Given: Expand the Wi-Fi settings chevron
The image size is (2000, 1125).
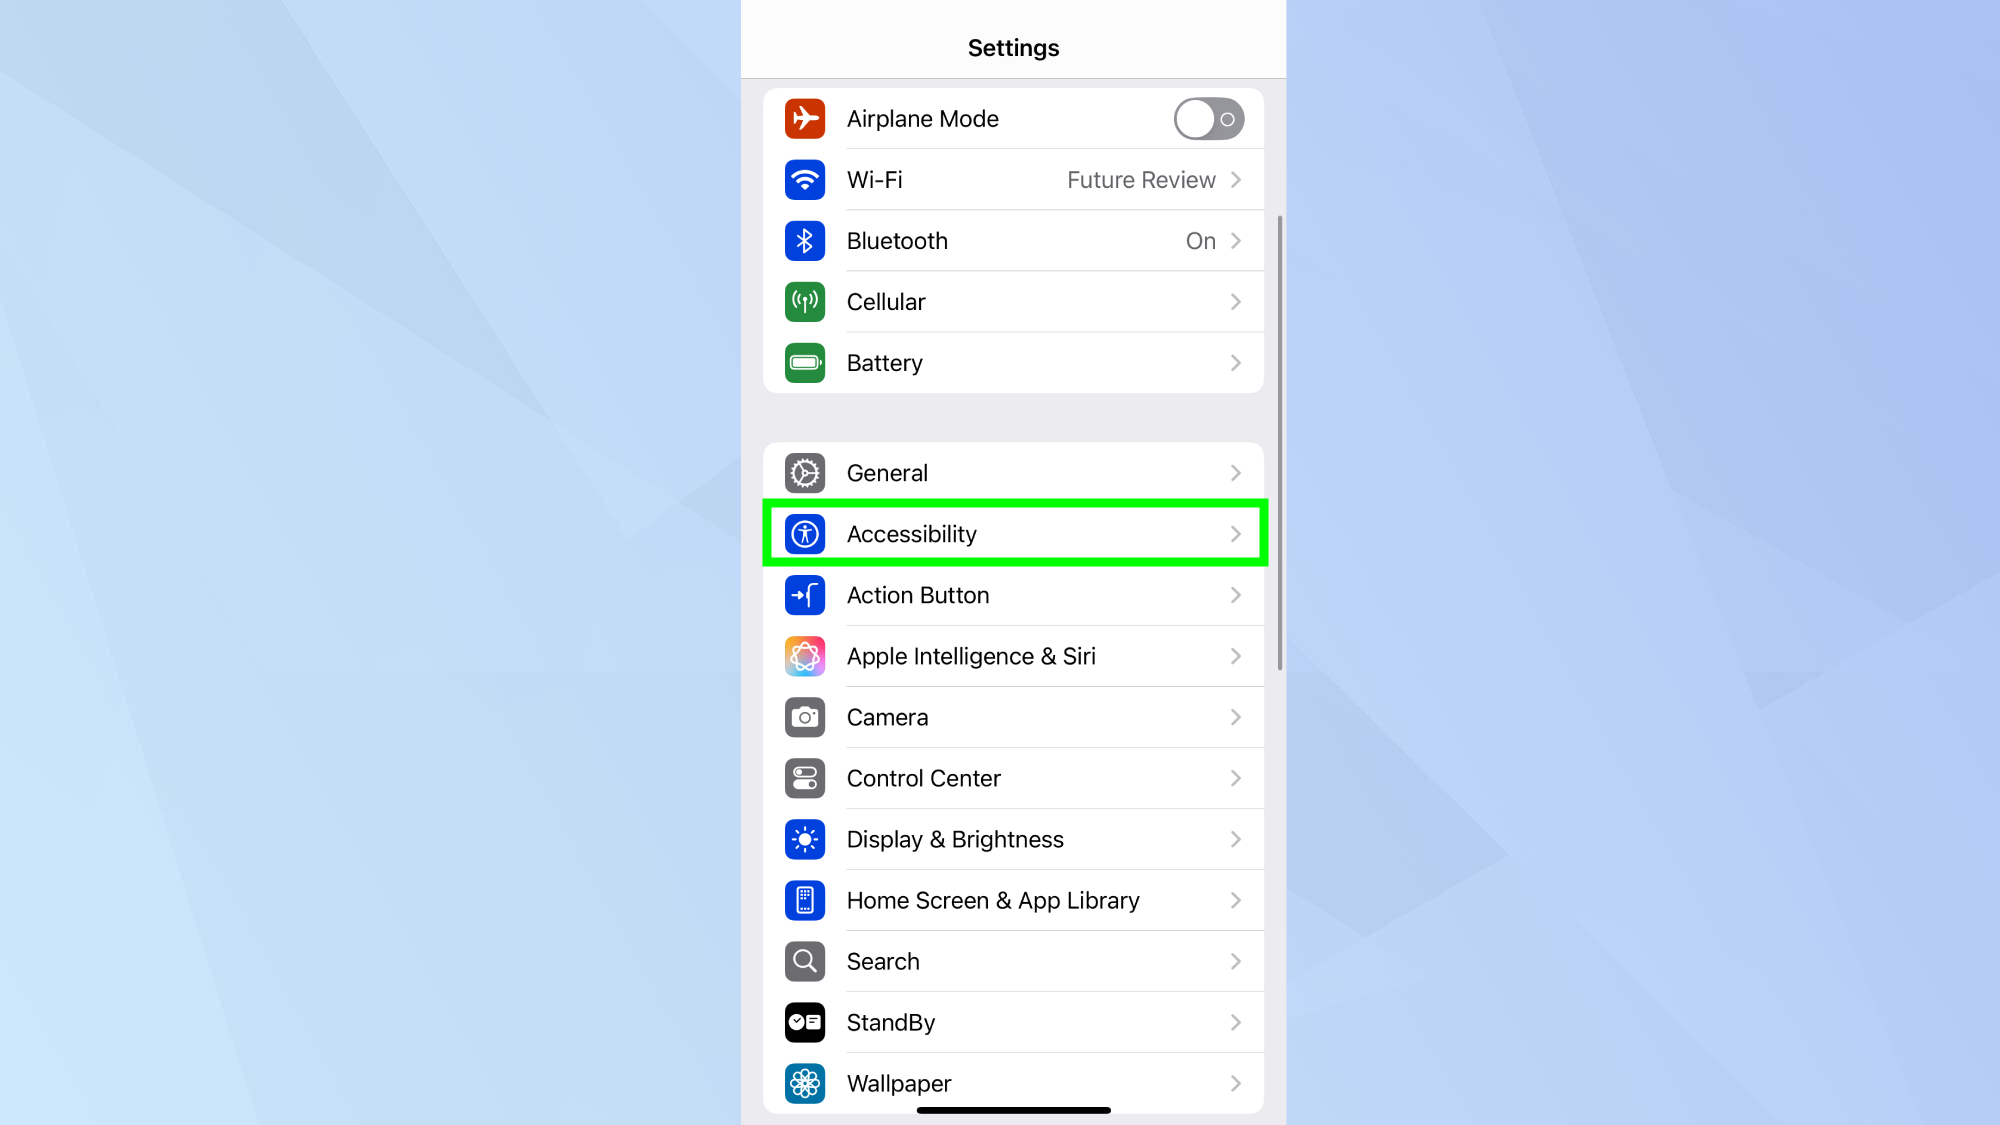Looking at the screenshot, I should (x=1235, y=180).
